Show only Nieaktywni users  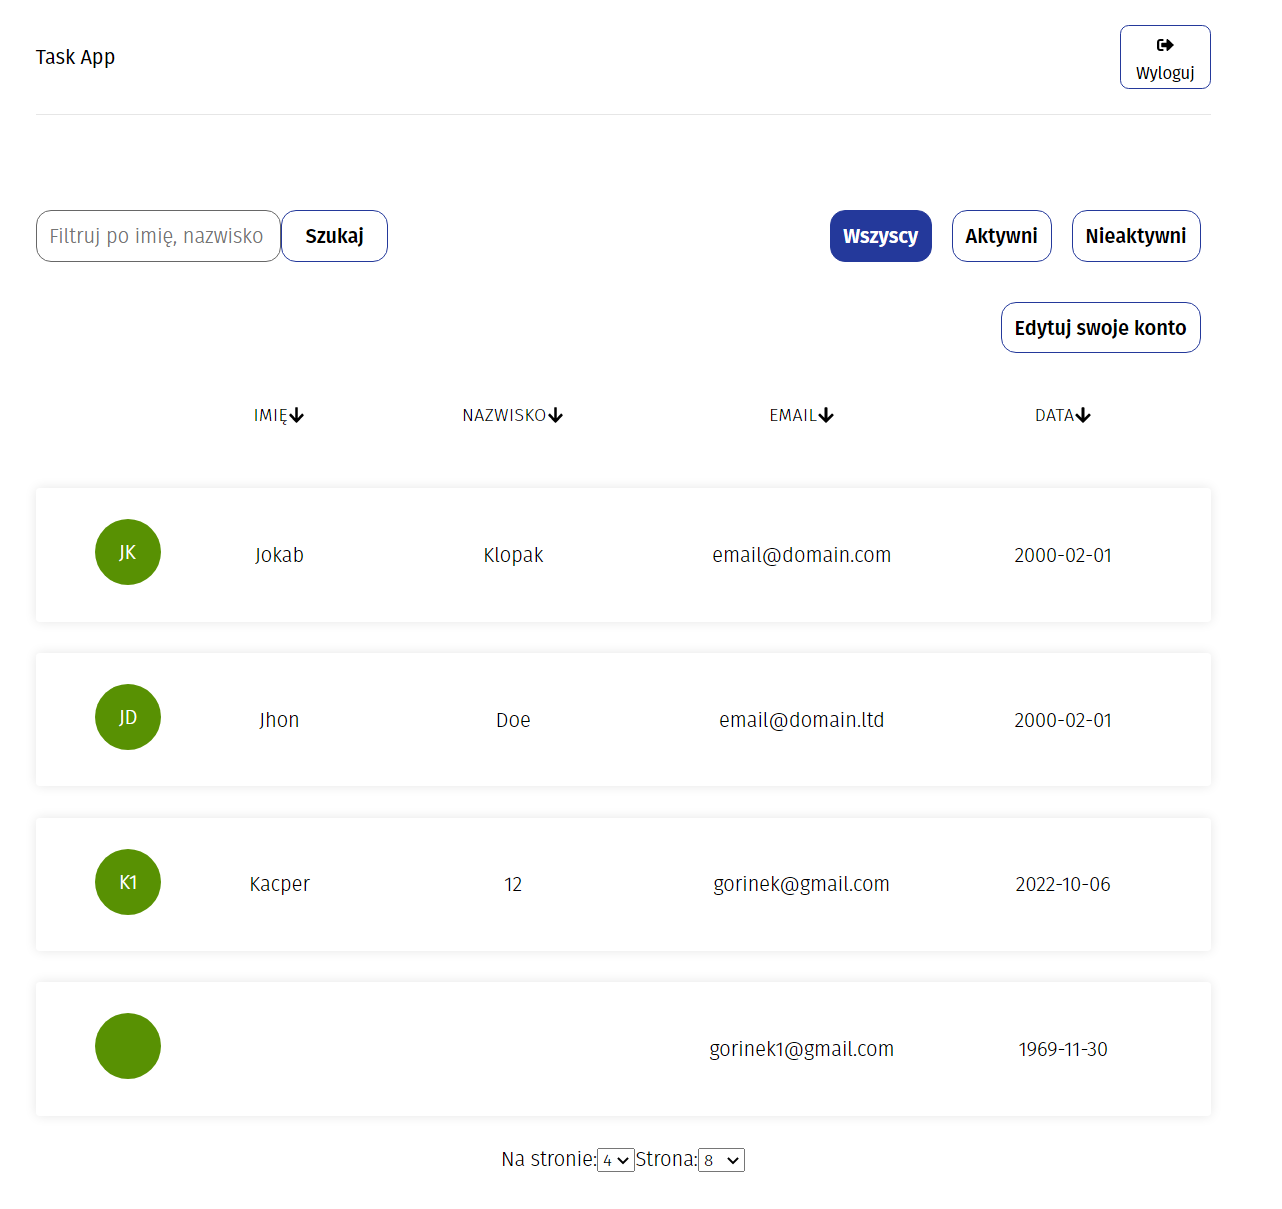click(1136, 235)
